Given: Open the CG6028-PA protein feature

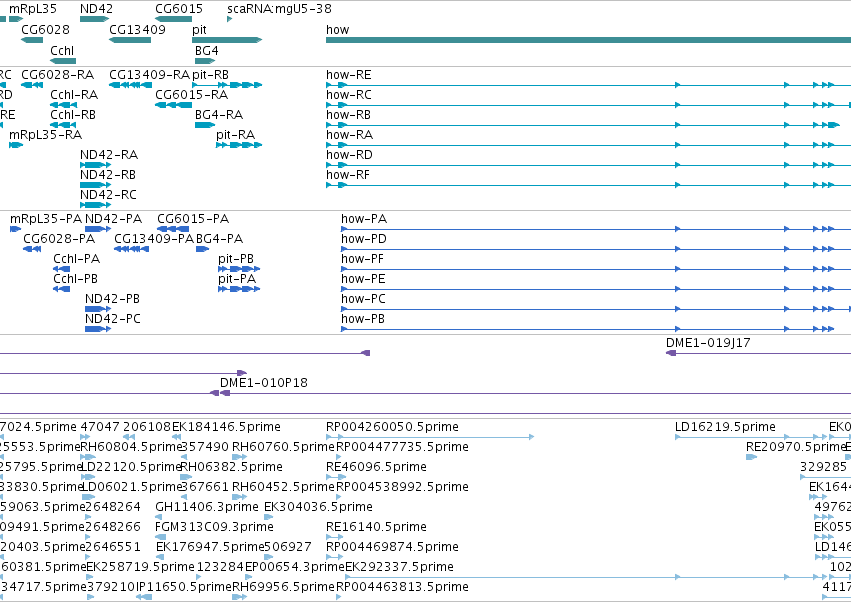Looking at the screenshot, I should pyautogui.click(x=59, y=239).
